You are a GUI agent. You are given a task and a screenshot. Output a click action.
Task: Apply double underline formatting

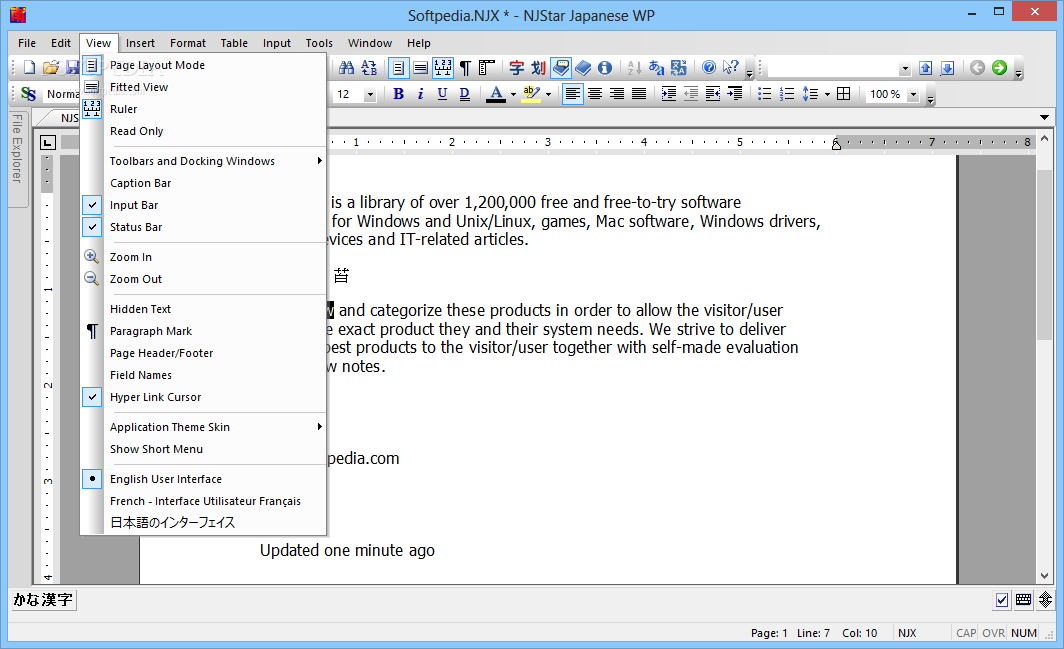point(464,94)
